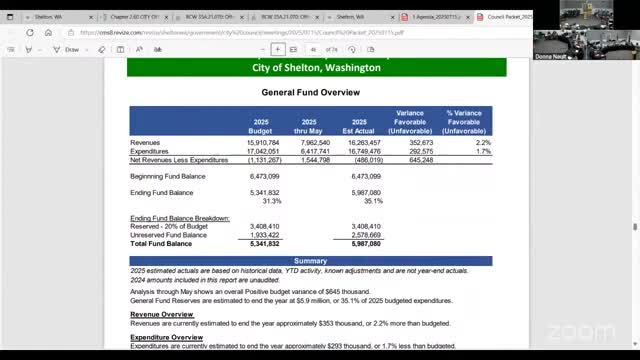Select the Draw tool
The image size is (640, 360).
(x=67, y=50)
